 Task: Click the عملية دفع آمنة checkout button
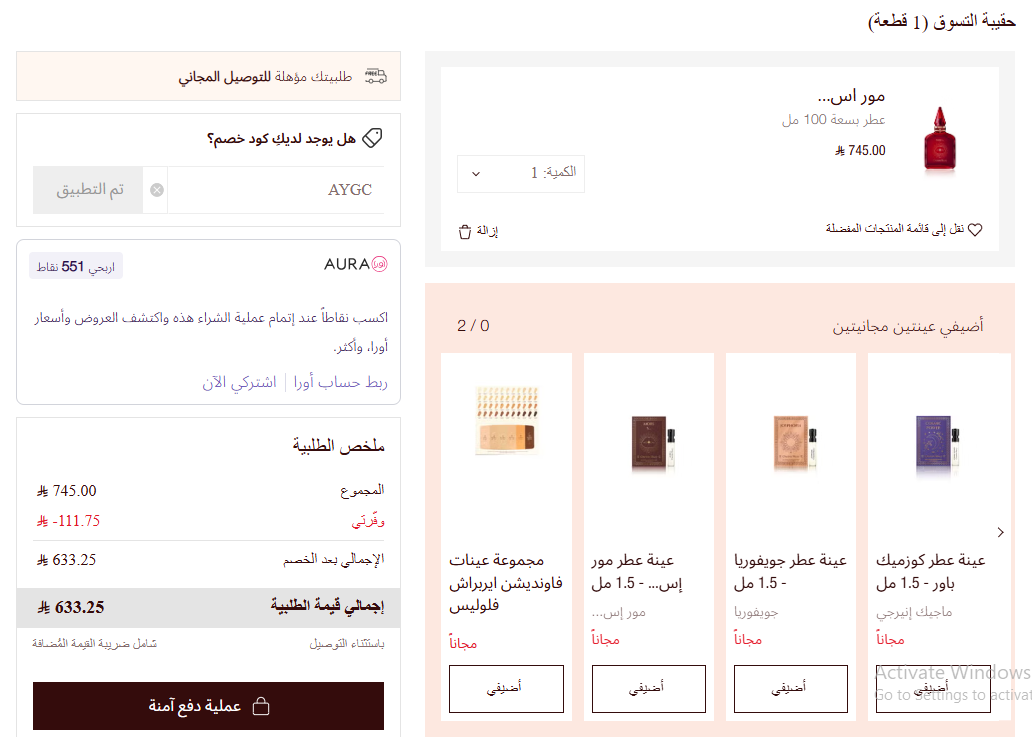[x=208, y=706]
